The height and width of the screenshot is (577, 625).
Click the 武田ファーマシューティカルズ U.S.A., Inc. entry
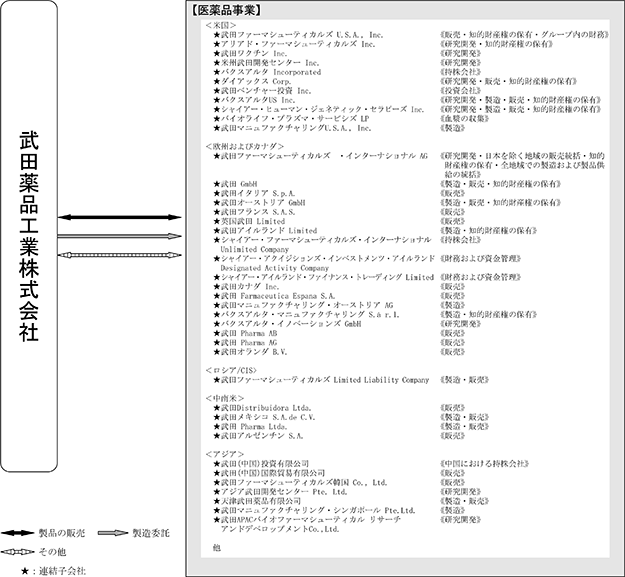(301, 34)
